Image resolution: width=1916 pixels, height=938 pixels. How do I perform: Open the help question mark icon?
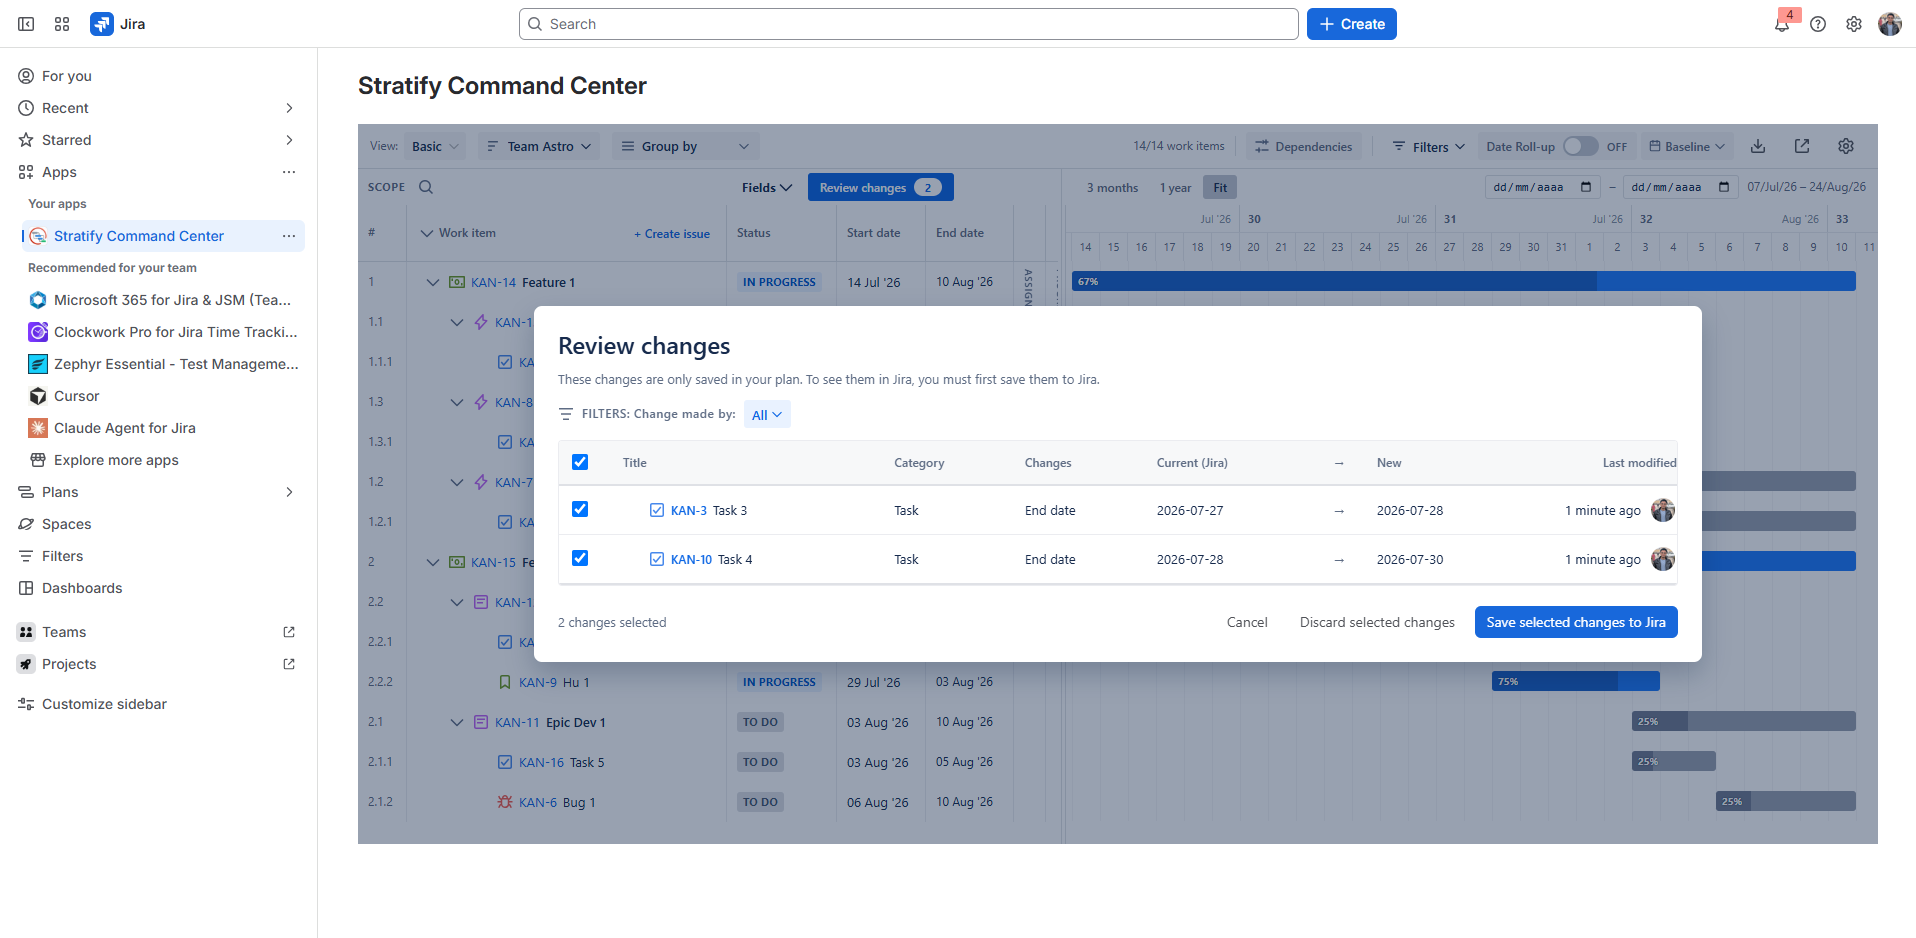pyautogui.click(x=1818, y=24)
